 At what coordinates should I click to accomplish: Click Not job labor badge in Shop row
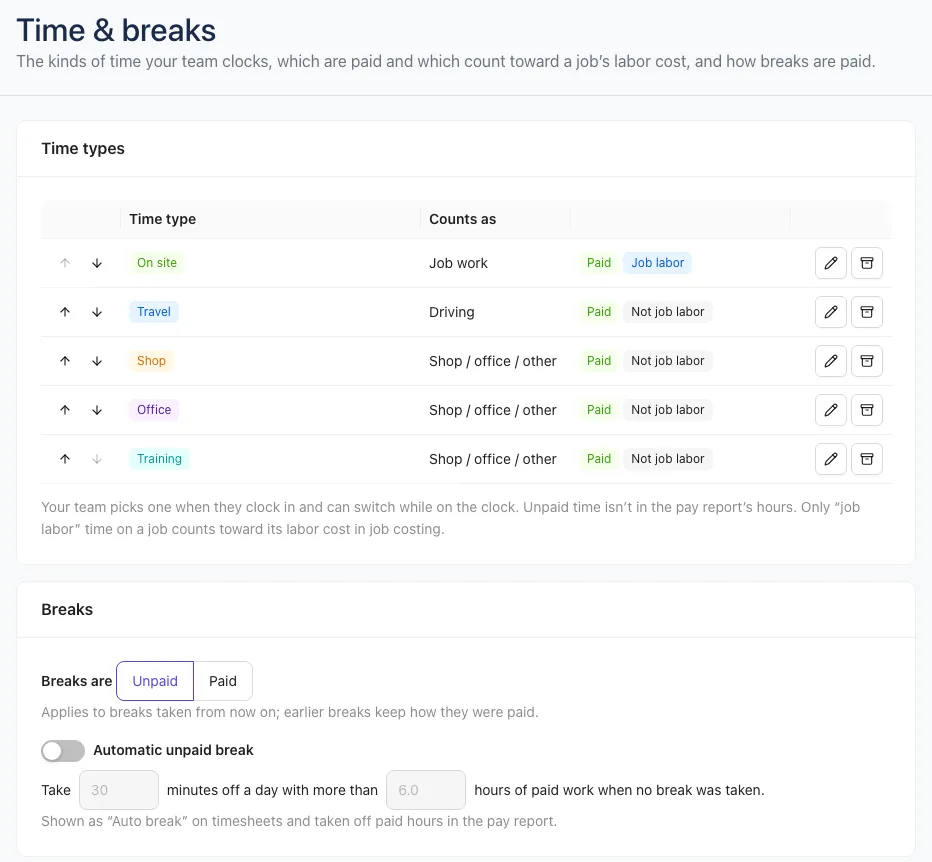tap(667, 361)
